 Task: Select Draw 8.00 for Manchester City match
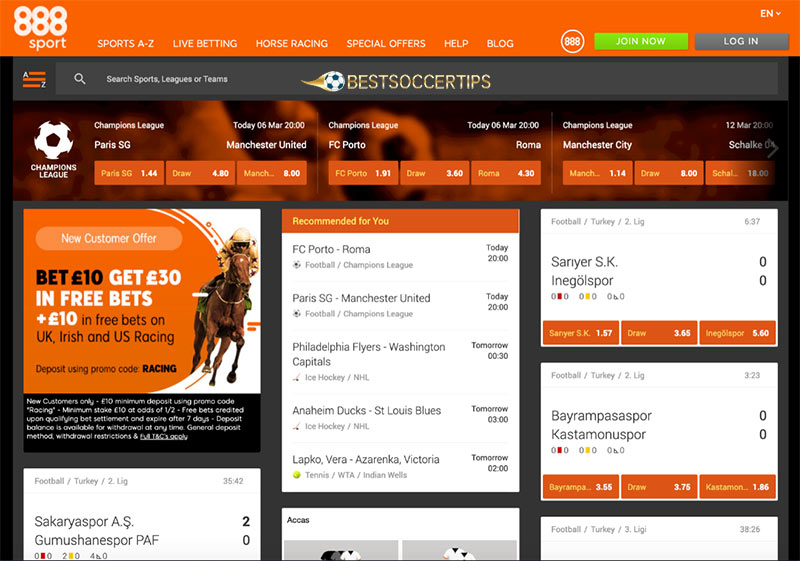[669, 173]
